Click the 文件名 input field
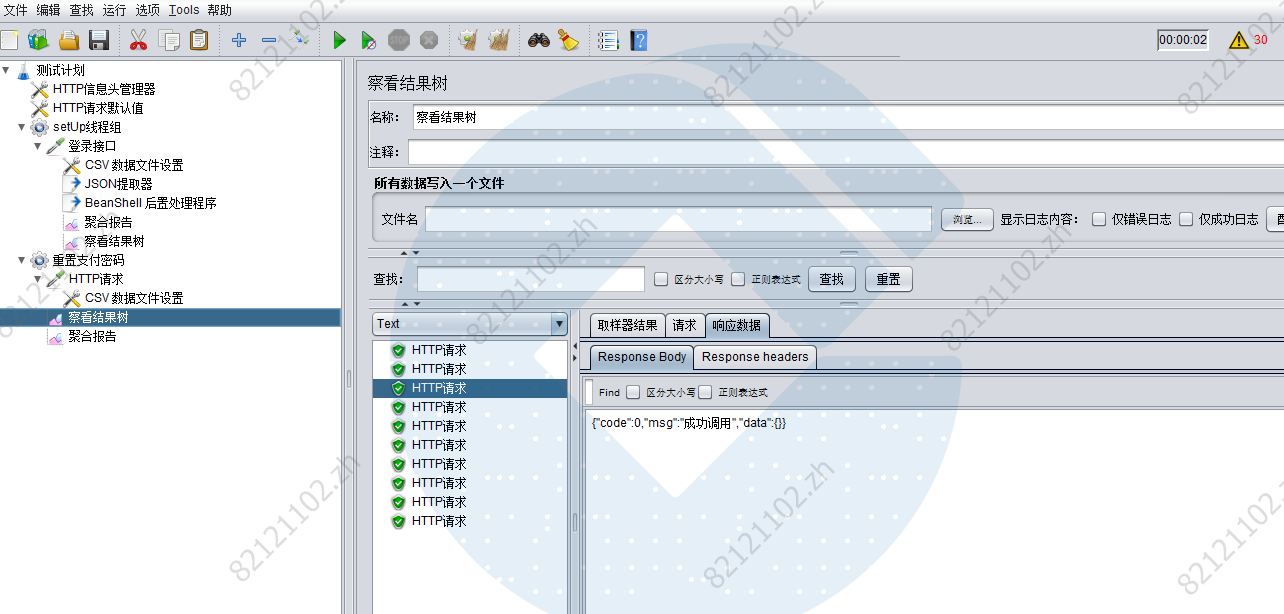 click(678, 219)
